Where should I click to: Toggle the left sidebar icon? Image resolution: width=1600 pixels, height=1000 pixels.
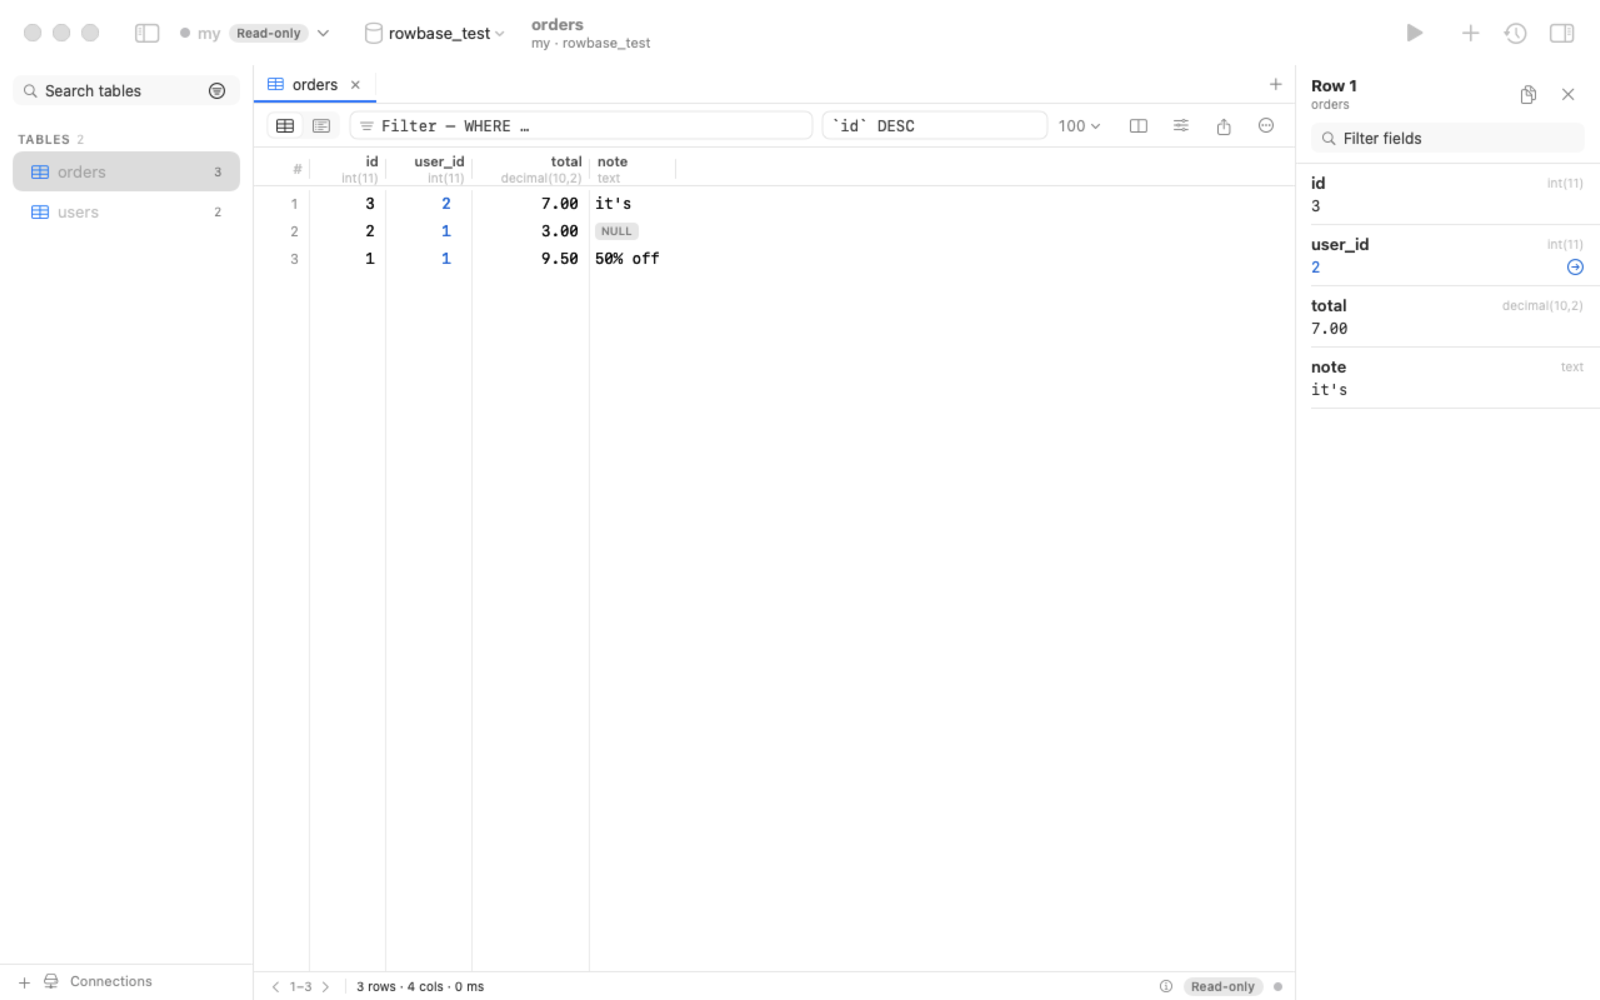pos(147,33)
